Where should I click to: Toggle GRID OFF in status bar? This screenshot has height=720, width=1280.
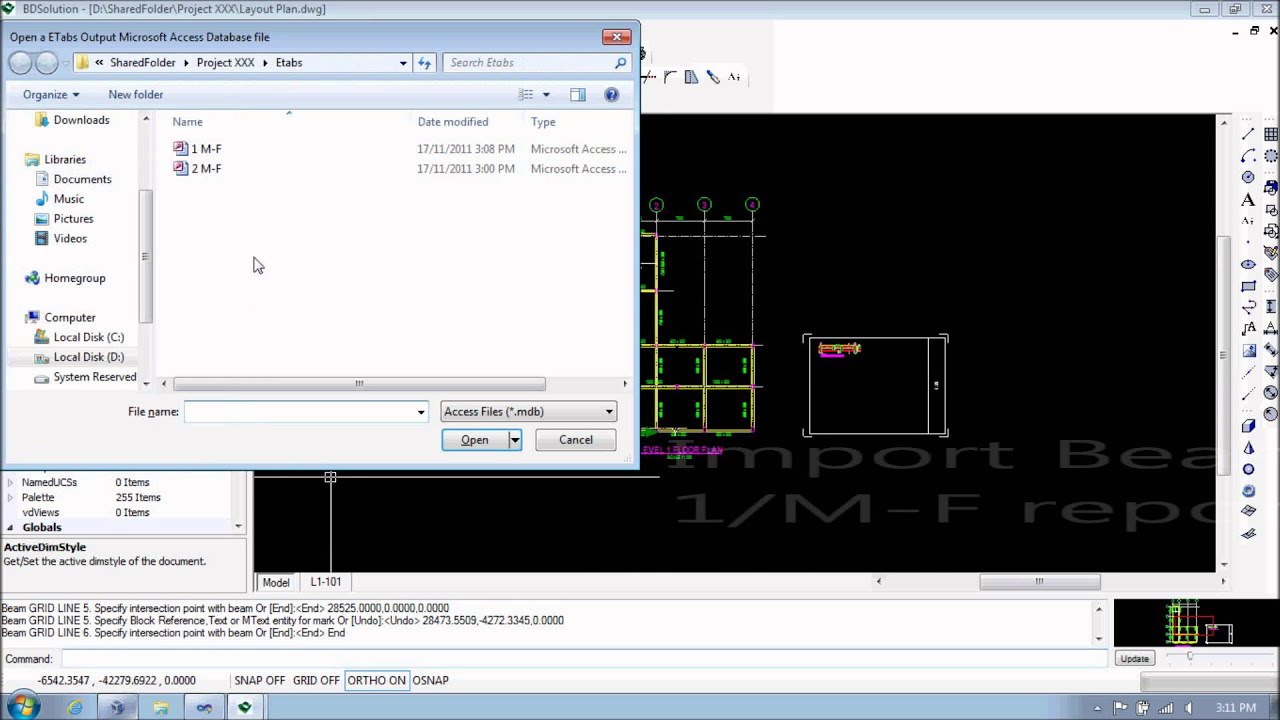[316, 680]
